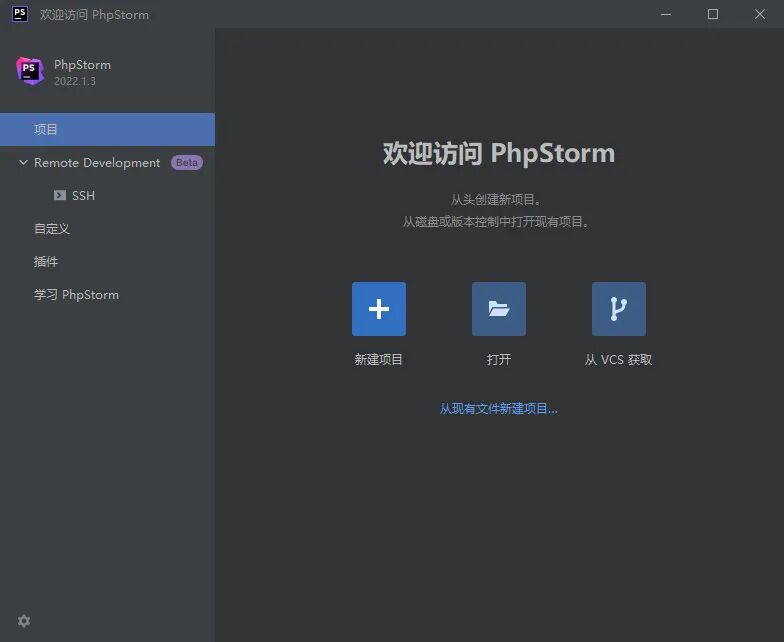This screenshot has height=642, width=784.
Task: Click the 从 VCS 获取 label
Action: point(618,360)
